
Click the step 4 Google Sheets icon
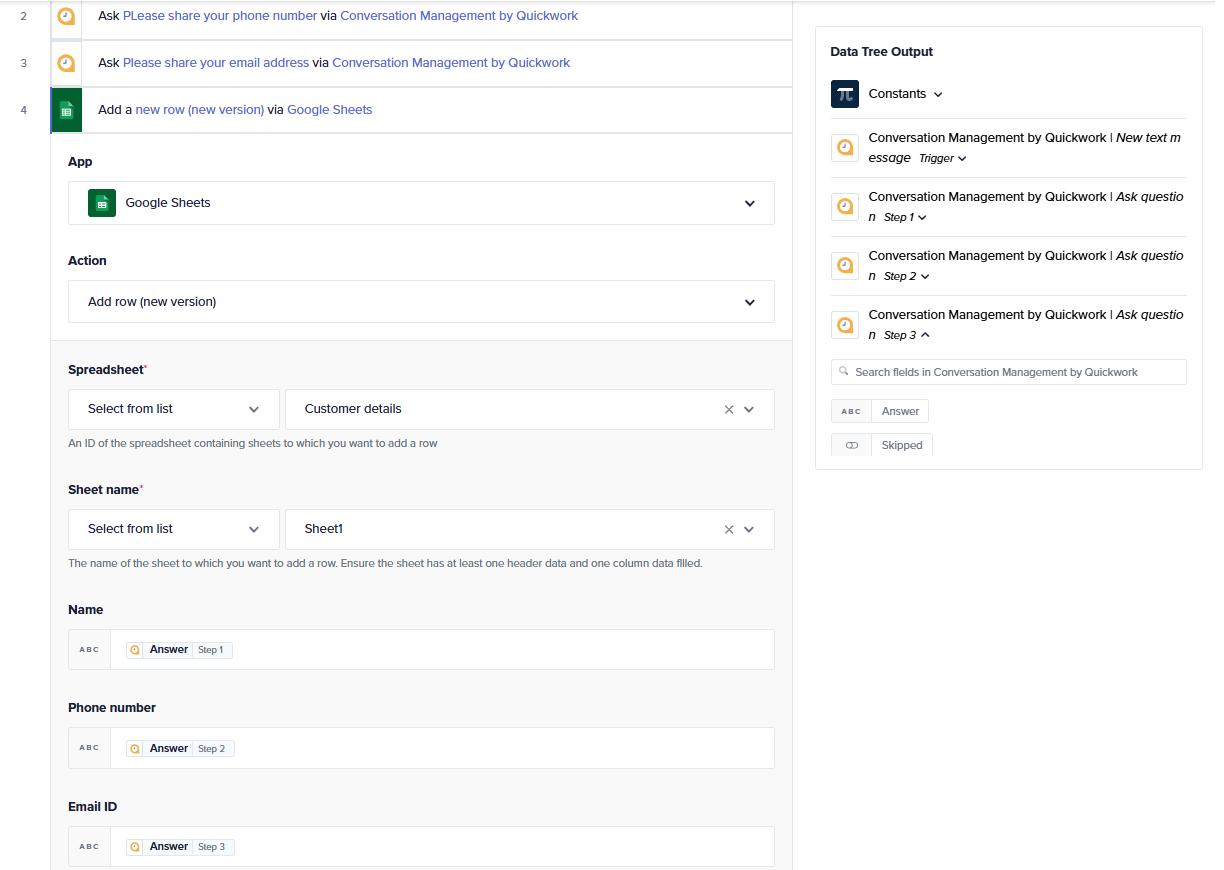click(x=66, y=110)
